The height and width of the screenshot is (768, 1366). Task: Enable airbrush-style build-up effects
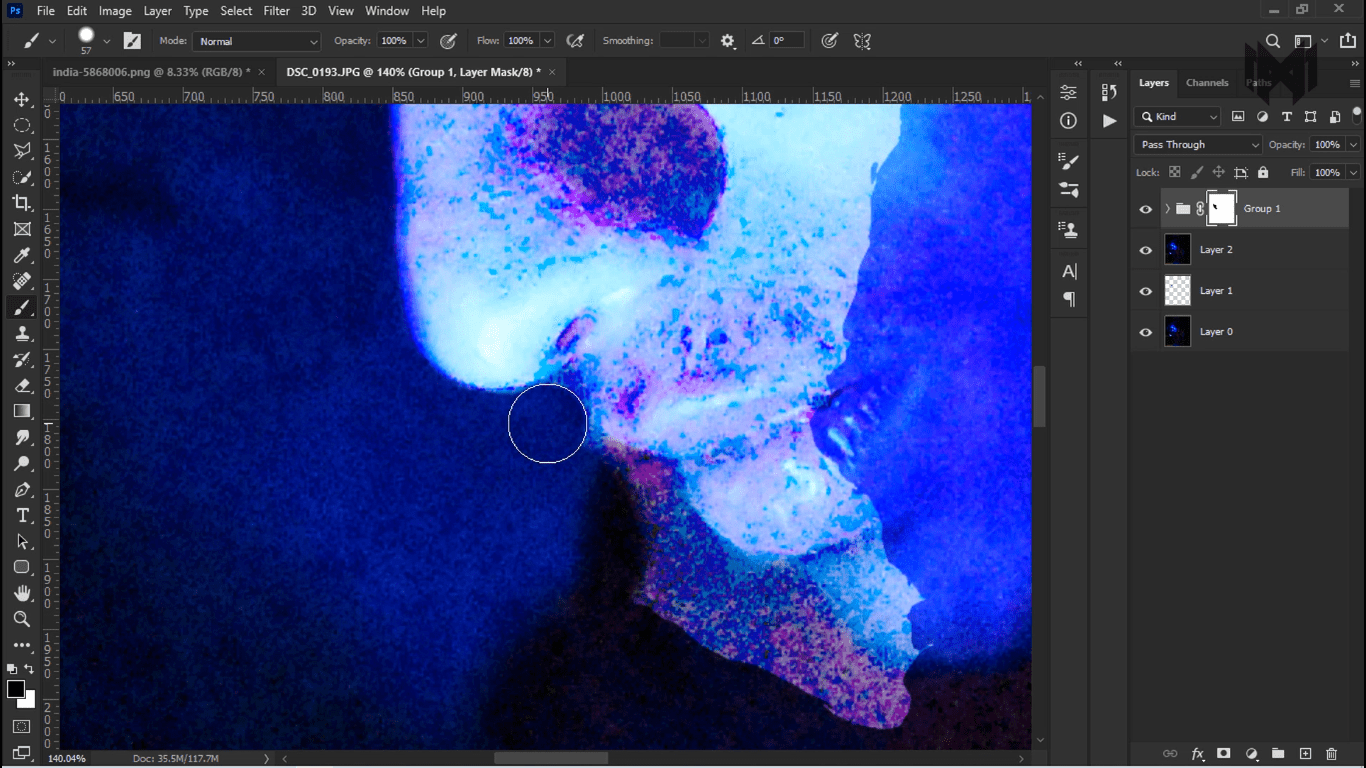tap(575, 41)
